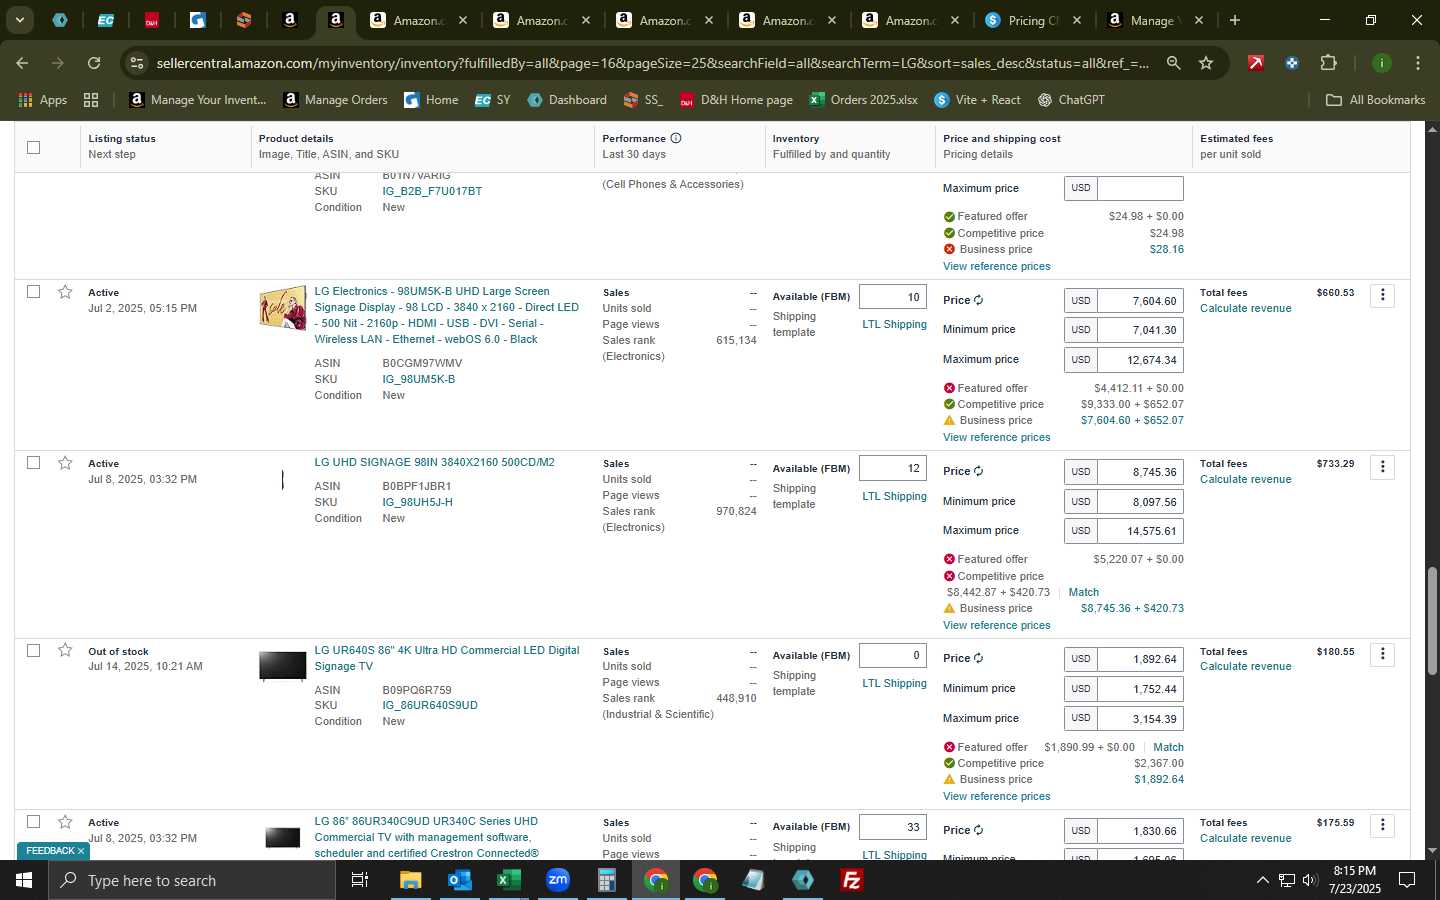Open Chrome three-dot menu
The height and width of the screenshot is (900, 1440).
pyautogui.click(x=1418, y=63)
